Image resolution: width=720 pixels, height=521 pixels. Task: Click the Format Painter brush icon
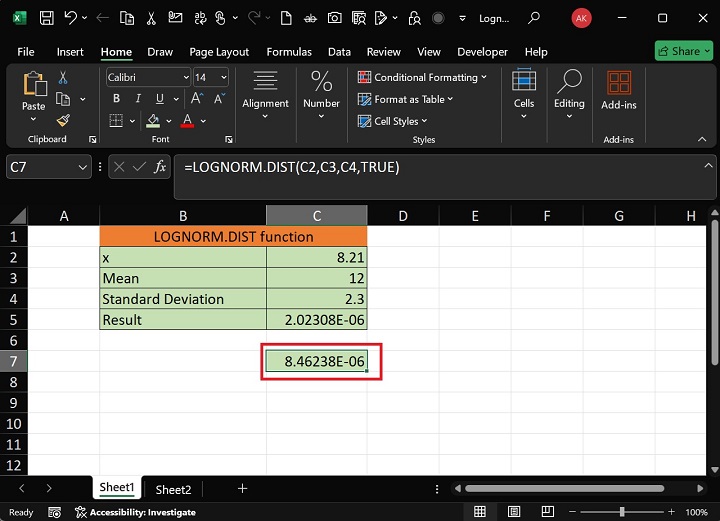(x=63, y=120)
